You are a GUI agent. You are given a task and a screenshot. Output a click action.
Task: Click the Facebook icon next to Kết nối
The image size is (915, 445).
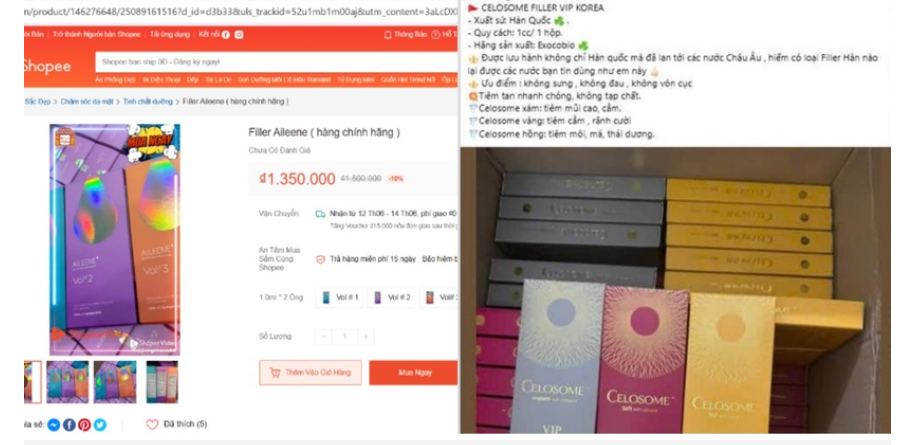pos(226,34)
